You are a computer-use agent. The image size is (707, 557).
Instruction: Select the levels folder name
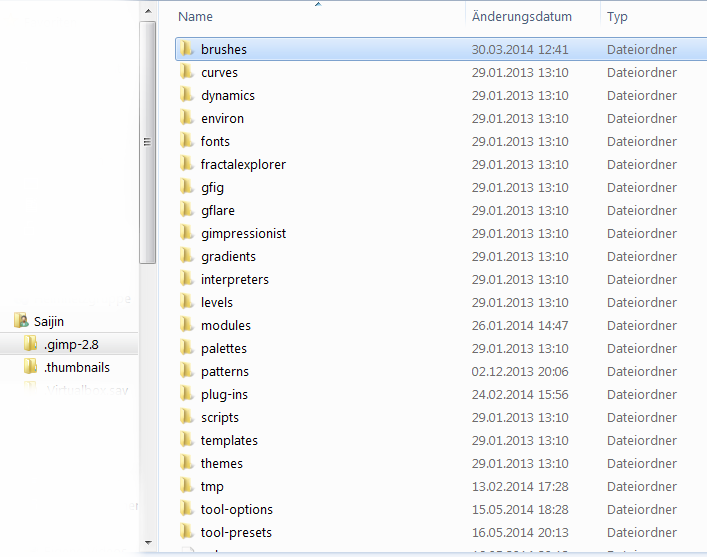click(216, 303)
